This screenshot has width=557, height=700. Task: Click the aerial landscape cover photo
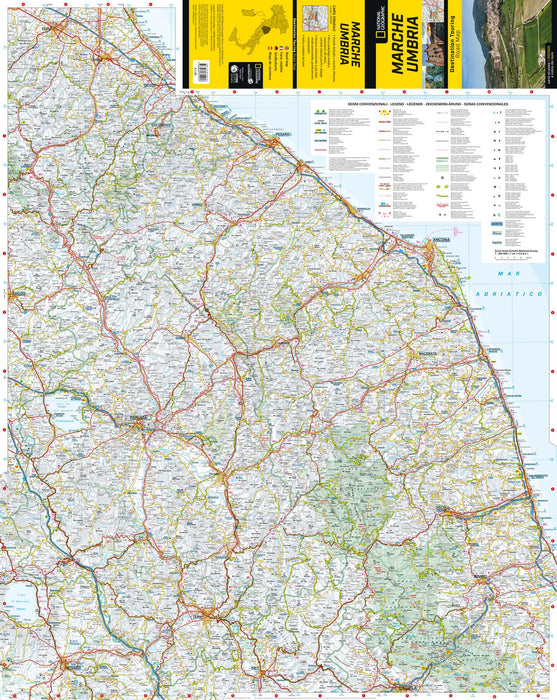pyautogui.click(x=507, y=44)
